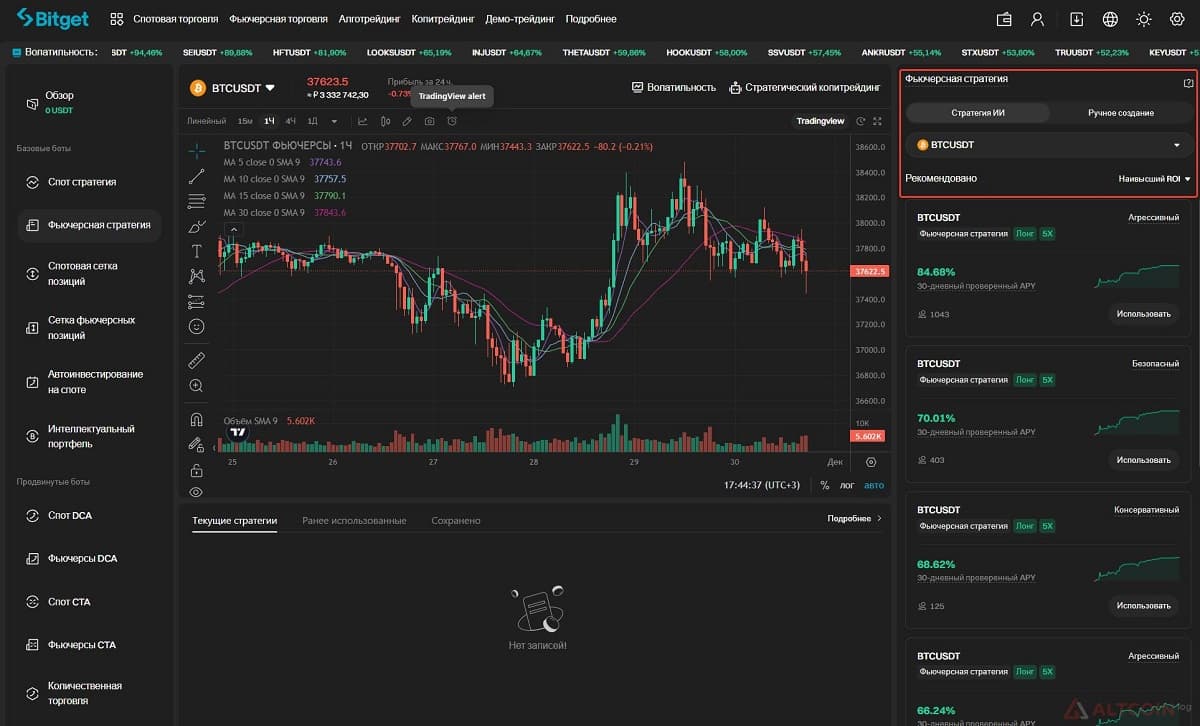Toggle stay in drawing mode

(x=196, y=445)
